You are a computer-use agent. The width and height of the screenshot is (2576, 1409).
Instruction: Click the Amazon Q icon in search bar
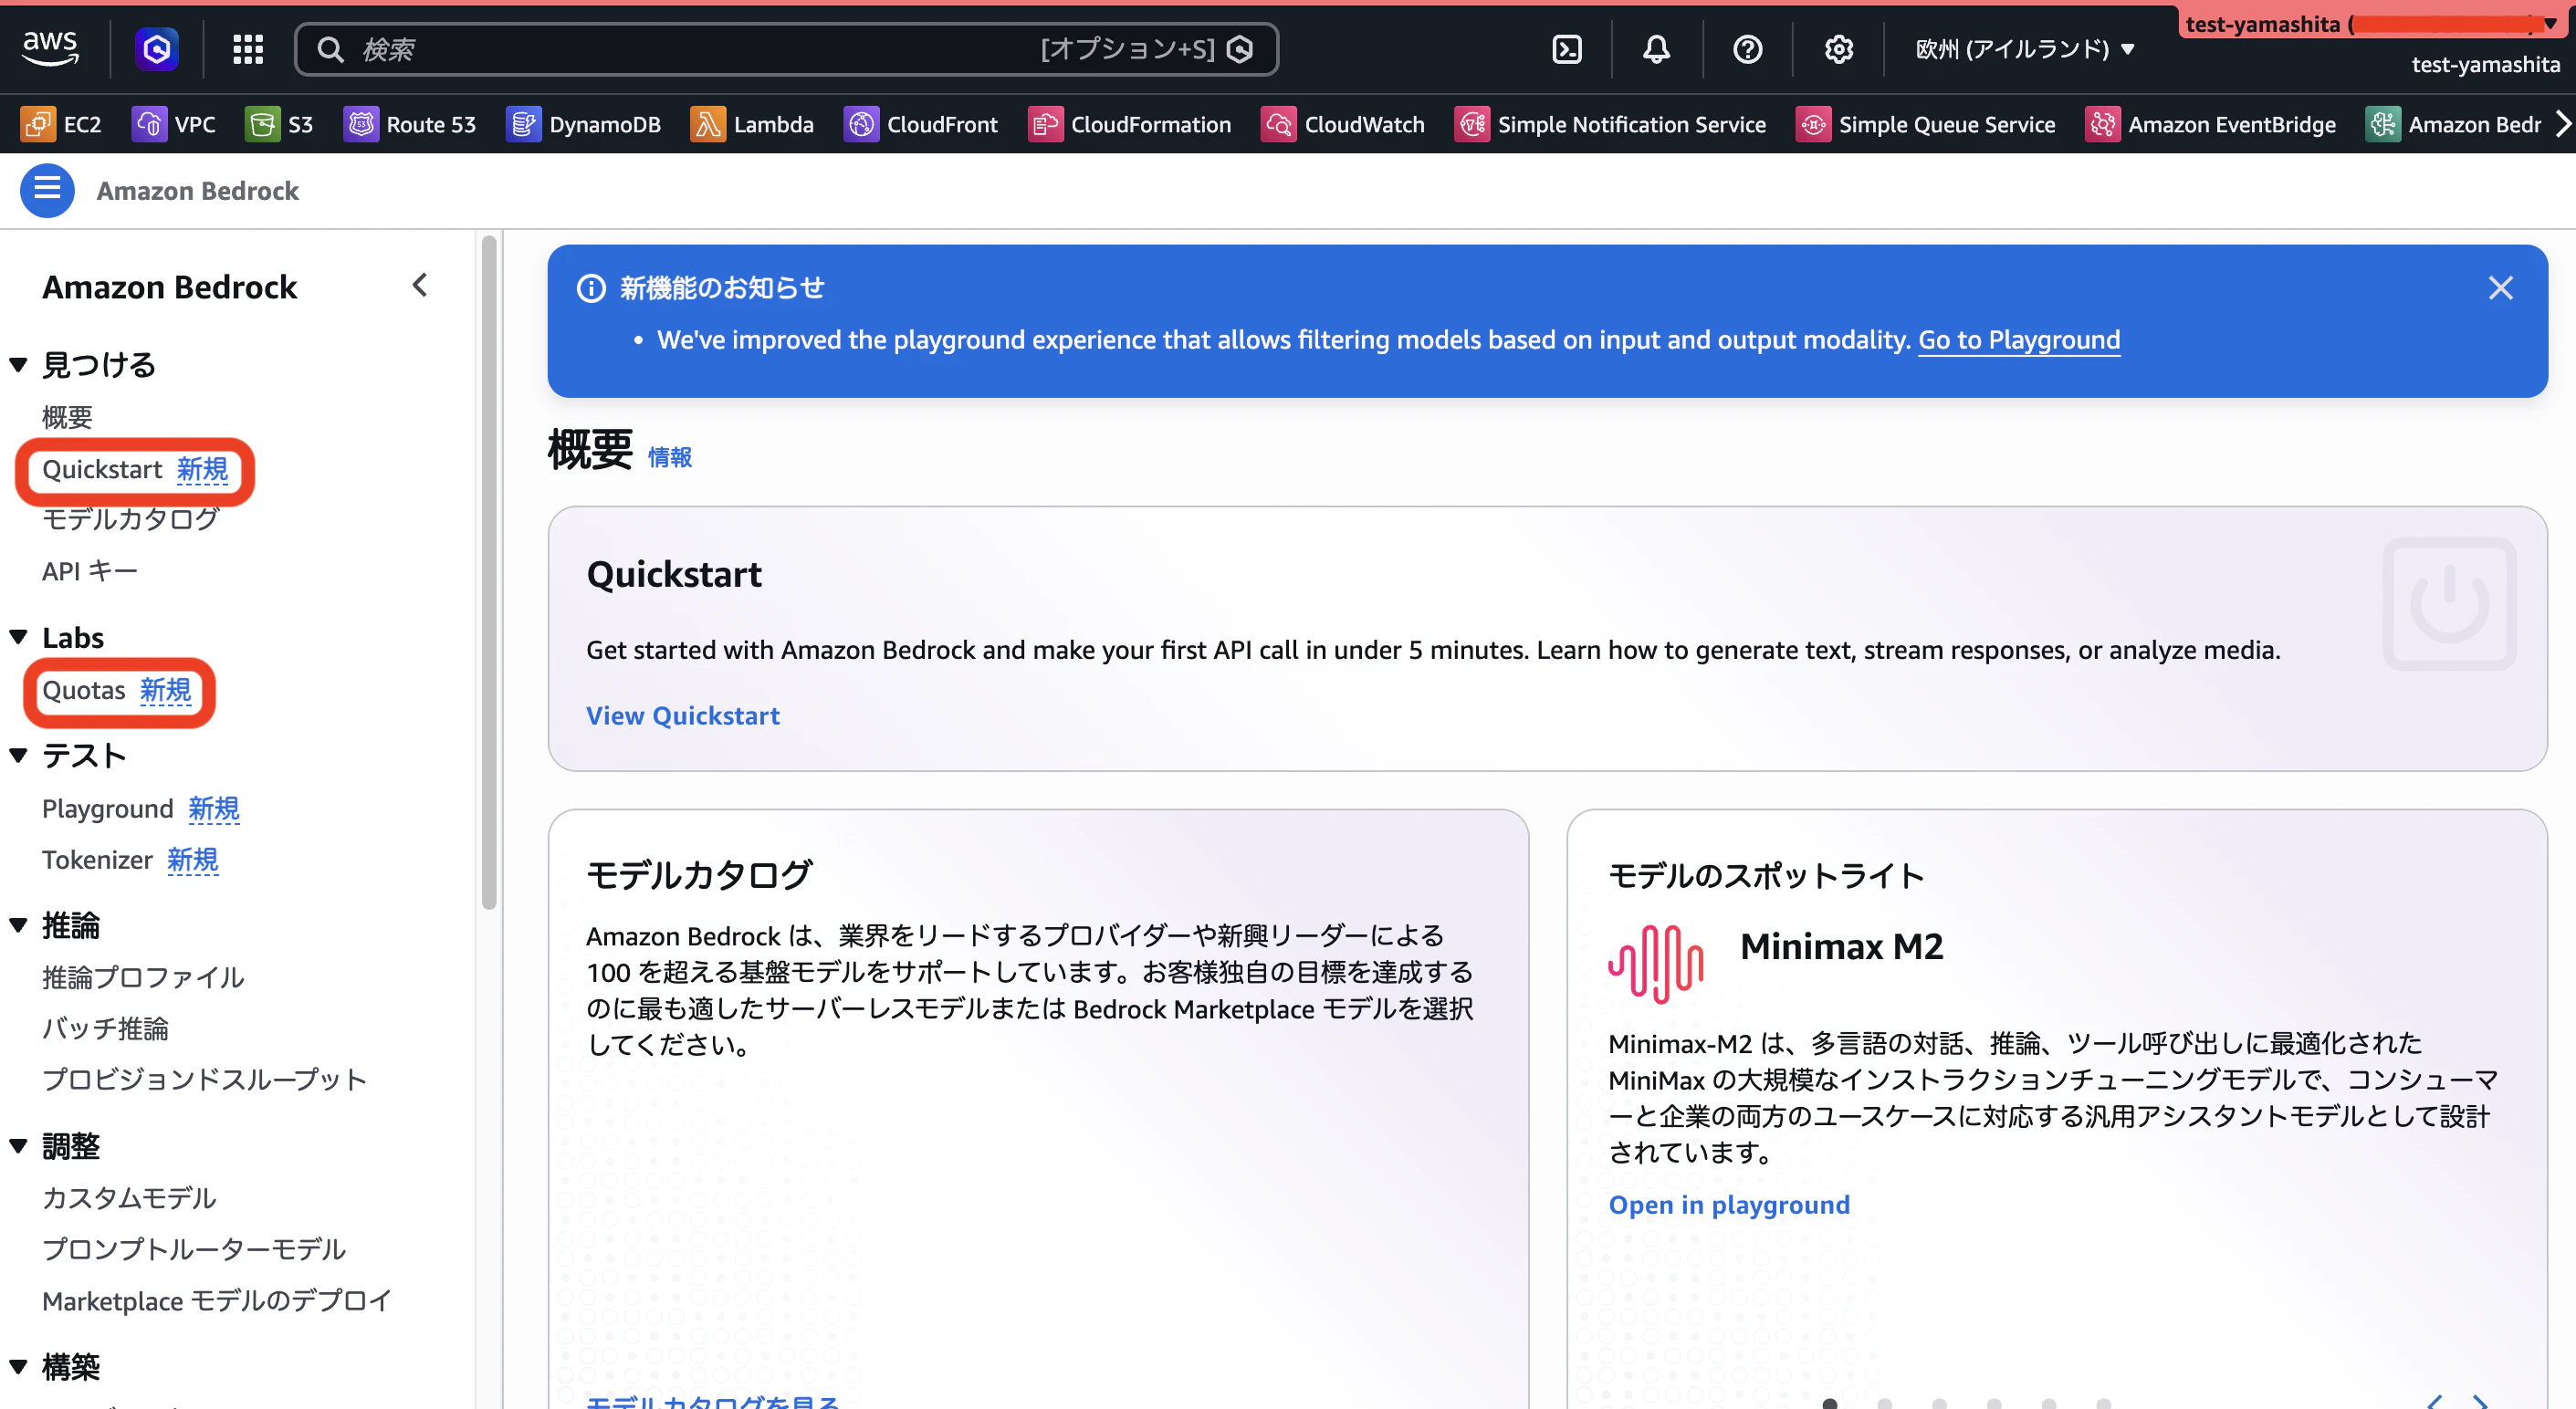pos(1240,49)
